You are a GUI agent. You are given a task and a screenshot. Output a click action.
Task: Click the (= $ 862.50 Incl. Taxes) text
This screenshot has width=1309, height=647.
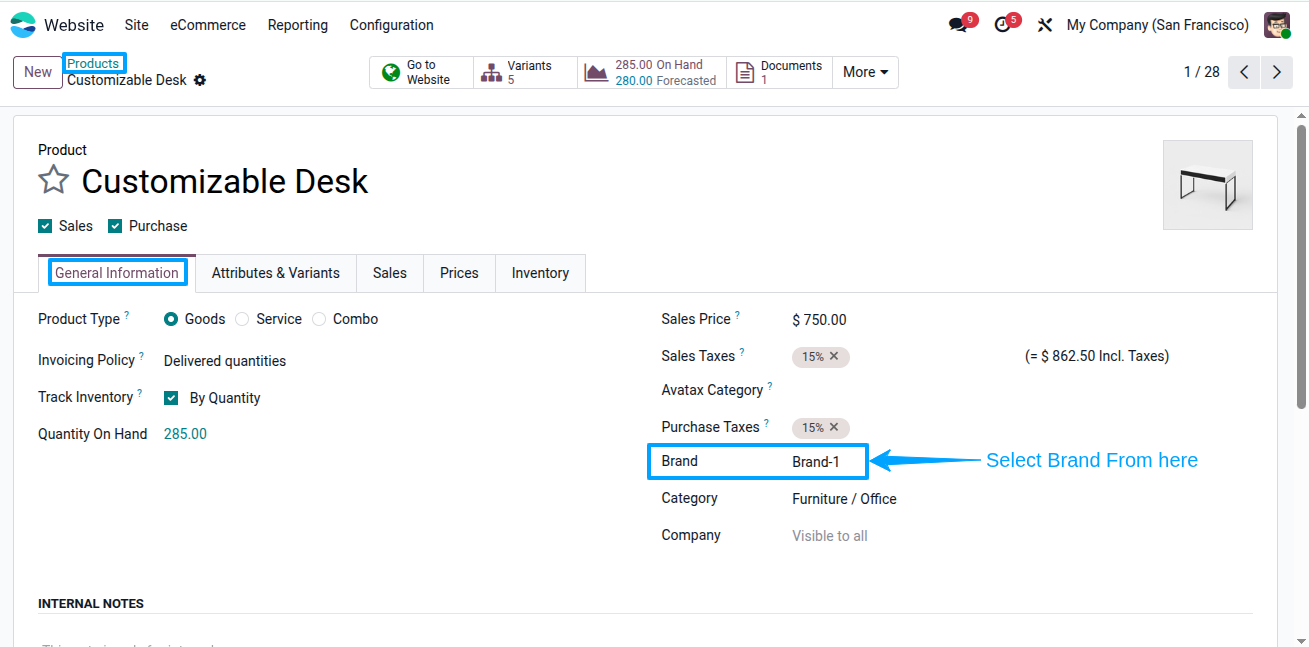(1097, 356)
